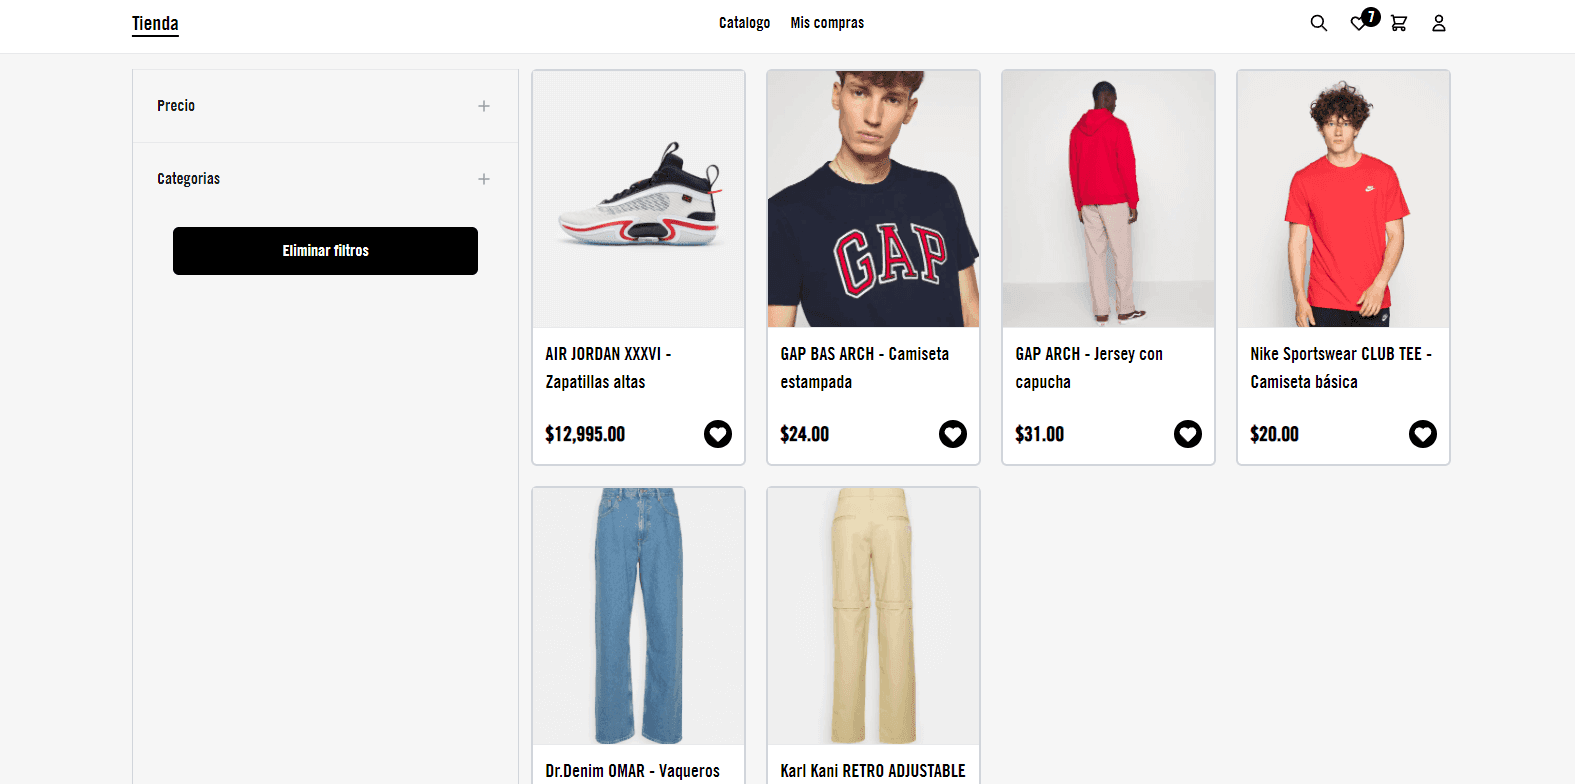Image resolution: width=1575 pixels, height=784 pixels.
Task: Expand the Categorias filter section
Action: (x=484, y=179)
